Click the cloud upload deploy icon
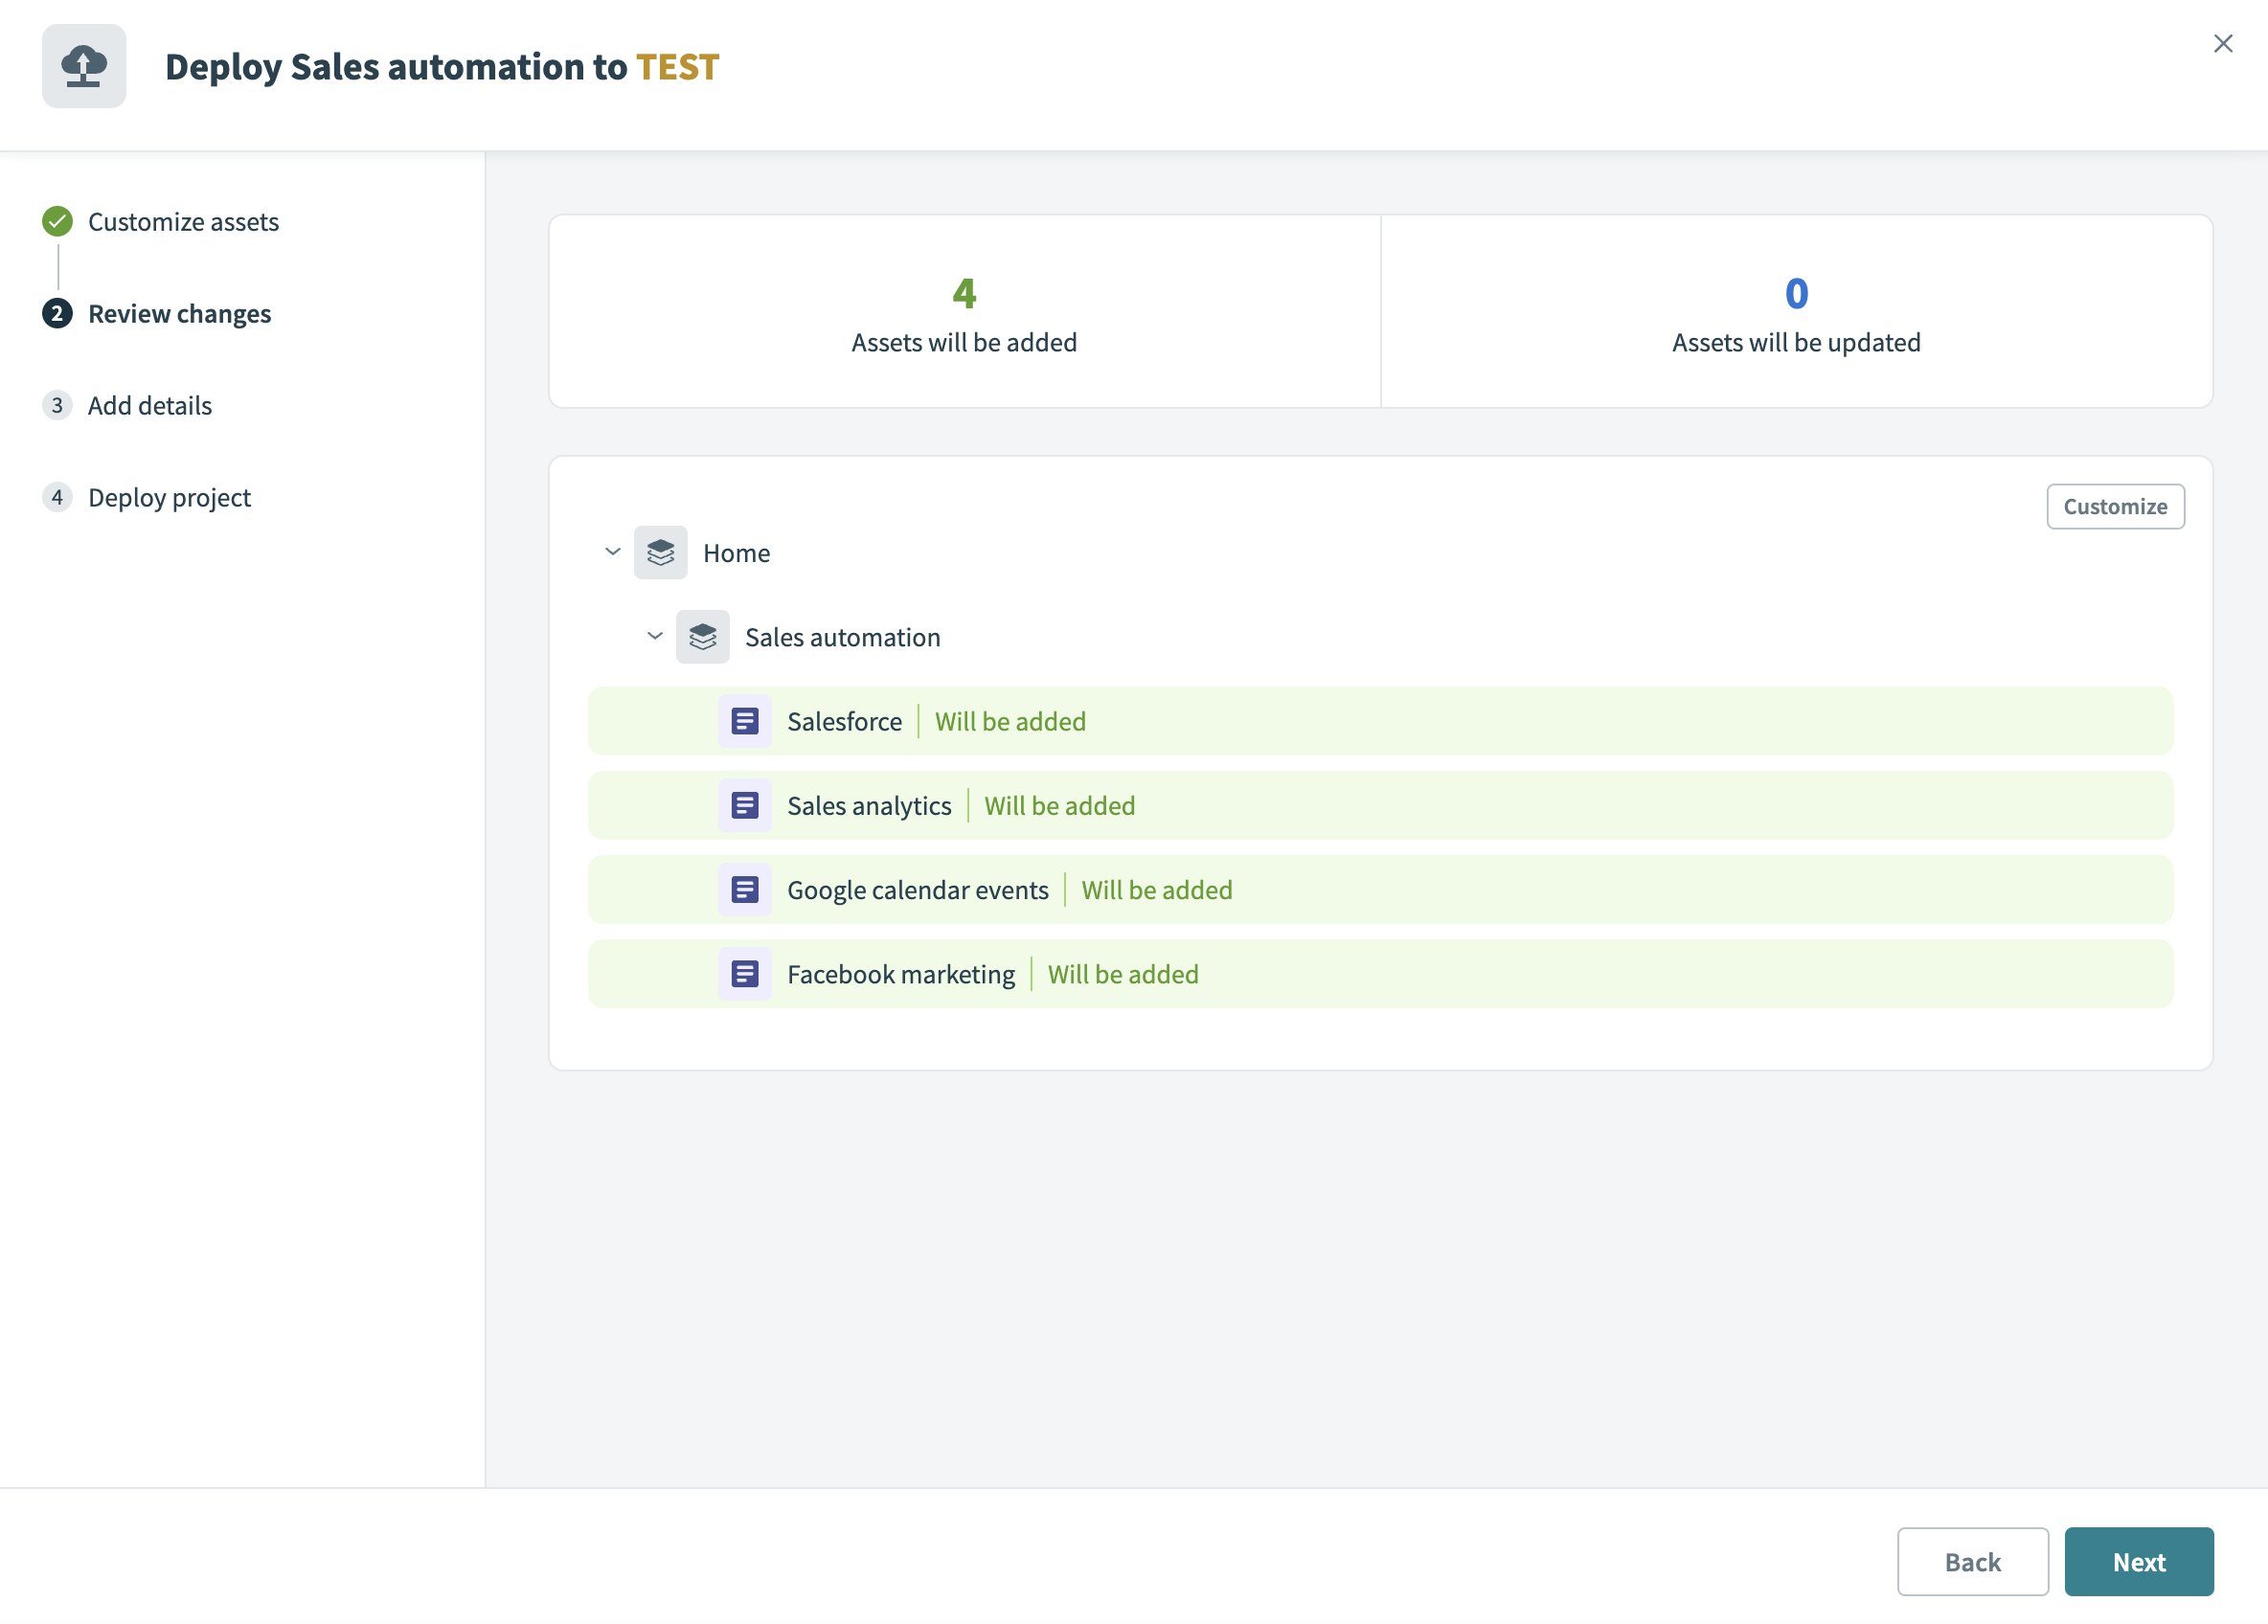The image size is (2268, 1624). (84, 66)
